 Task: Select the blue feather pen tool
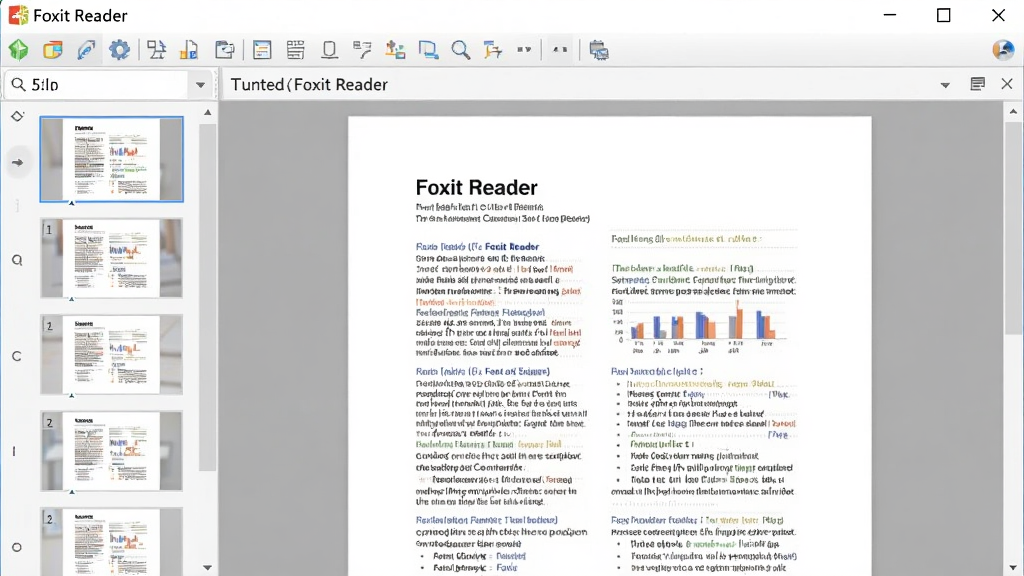[86, 50]
